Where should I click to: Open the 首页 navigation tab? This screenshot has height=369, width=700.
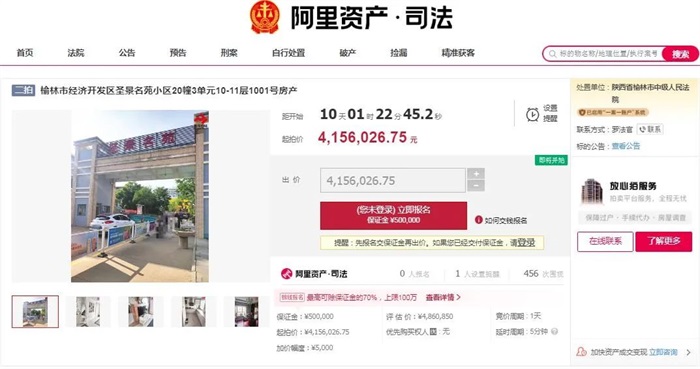click(x=25, y=53)
